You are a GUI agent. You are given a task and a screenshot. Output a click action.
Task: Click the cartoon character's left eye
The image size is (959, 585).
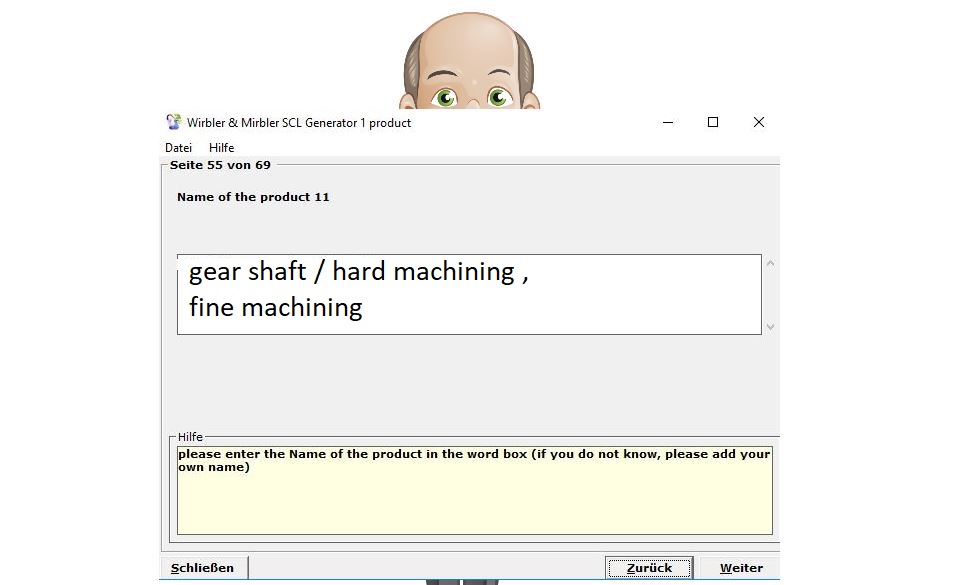444,97
